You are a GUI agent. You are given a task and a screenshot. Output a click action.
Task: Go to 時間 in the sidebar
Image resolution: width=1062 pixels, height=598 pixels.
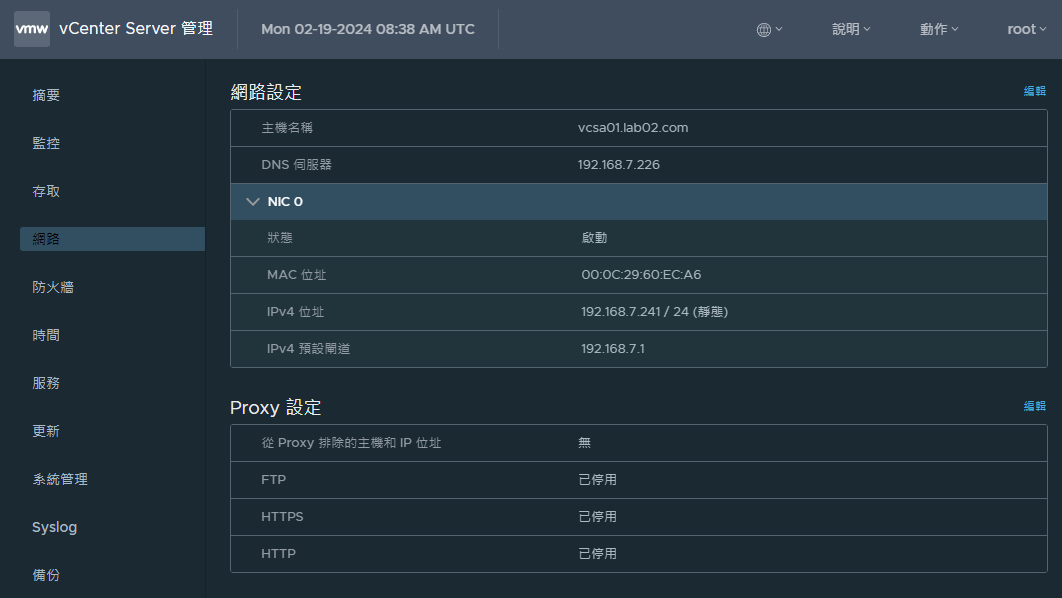pos(46,335)
